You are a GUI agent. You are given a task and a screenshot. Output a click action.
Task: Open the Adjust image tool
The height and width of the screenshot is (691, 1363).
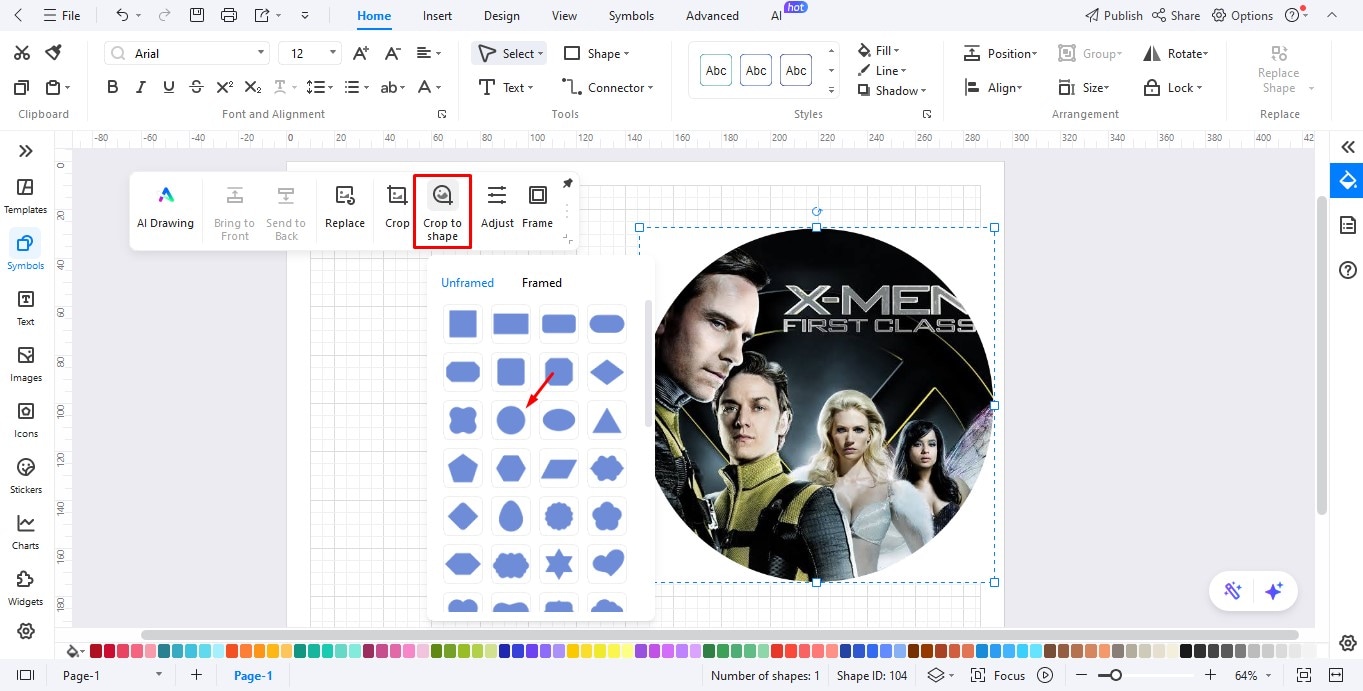pyautogui.click(x=497, y=207)
